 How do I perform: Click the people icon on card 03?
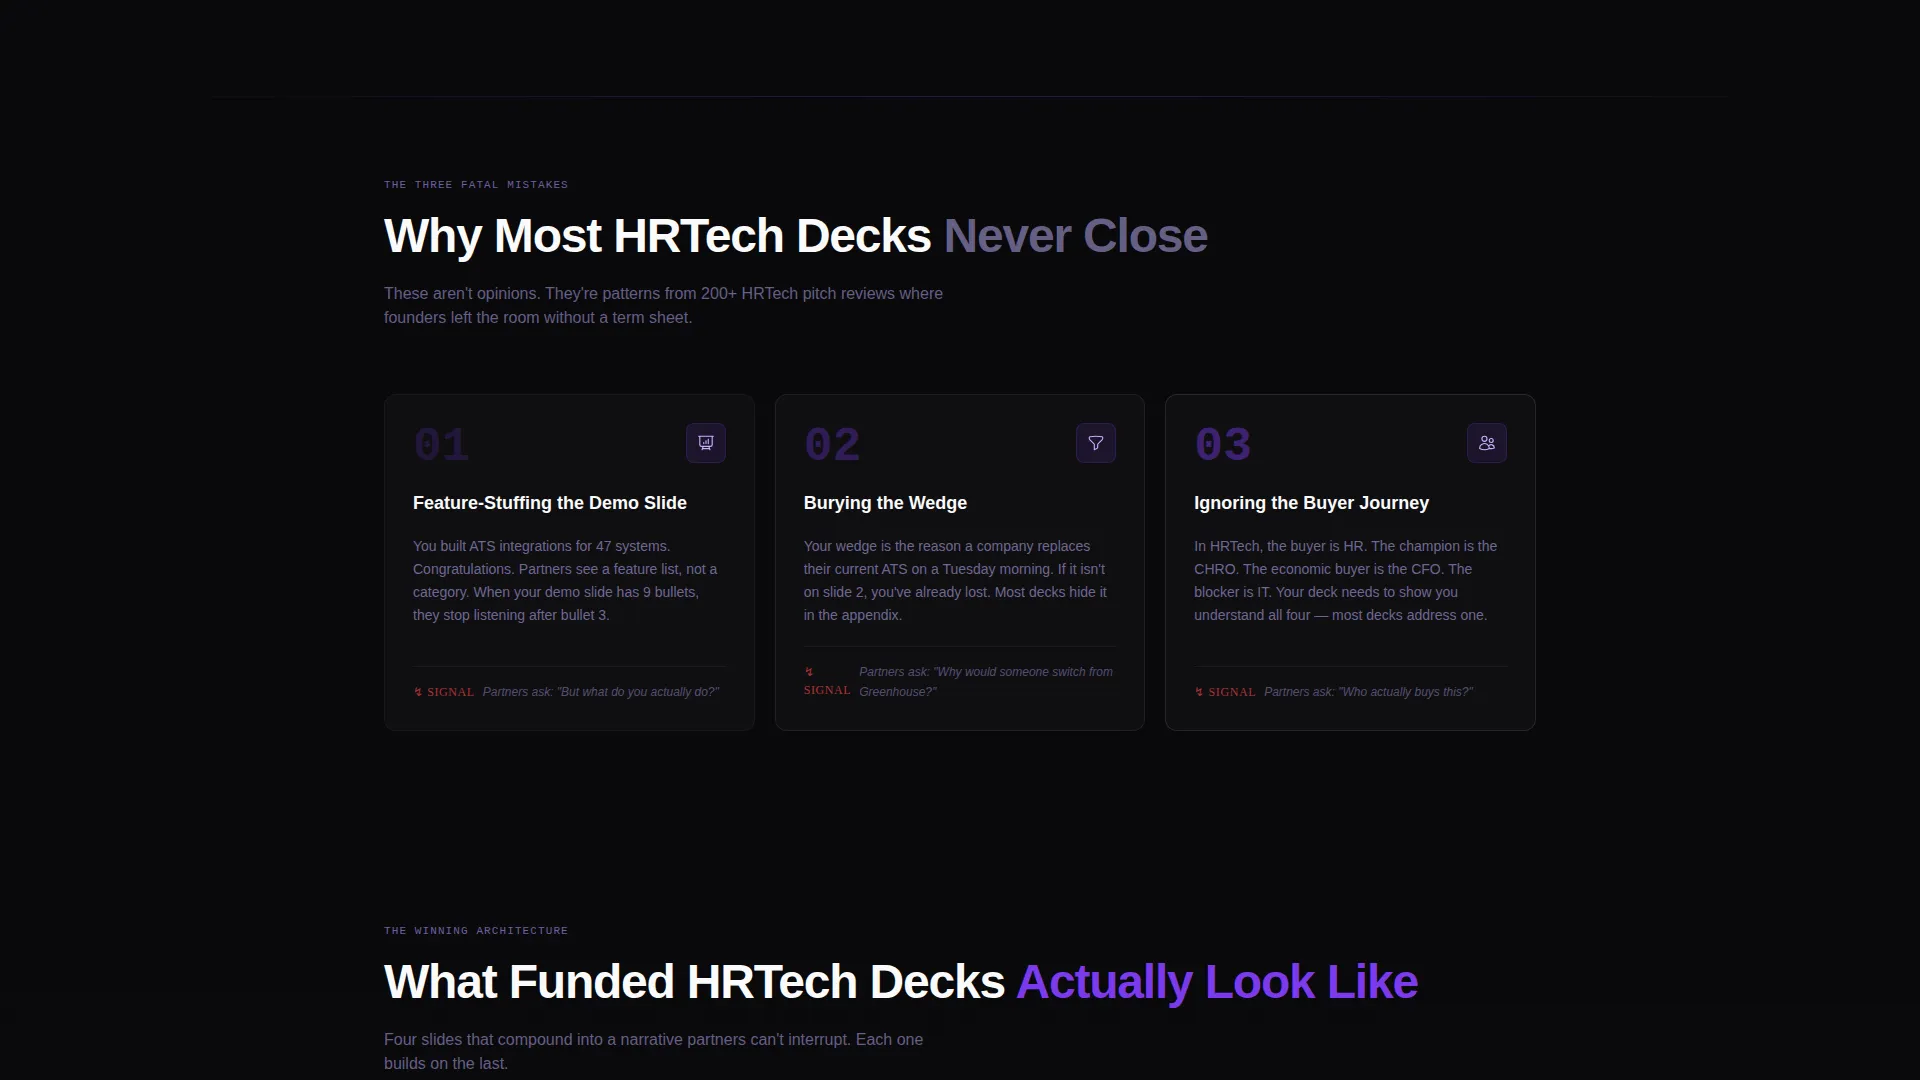click(1487, 443)
